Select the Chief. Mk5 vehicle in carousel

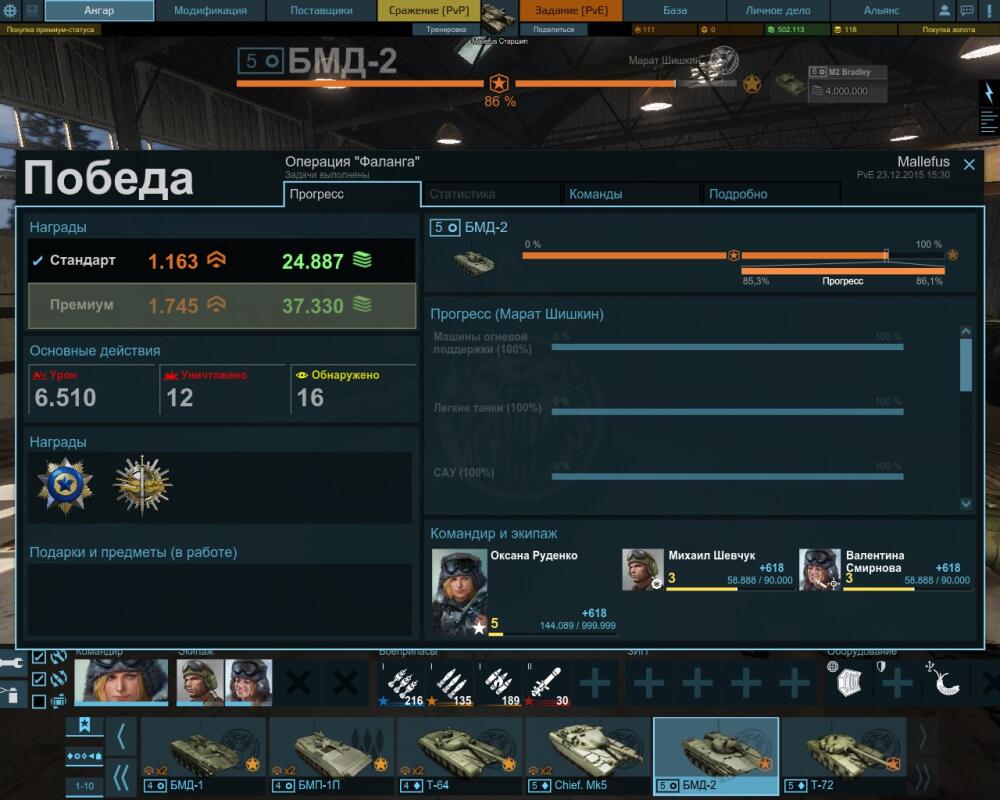pos(587,756)
